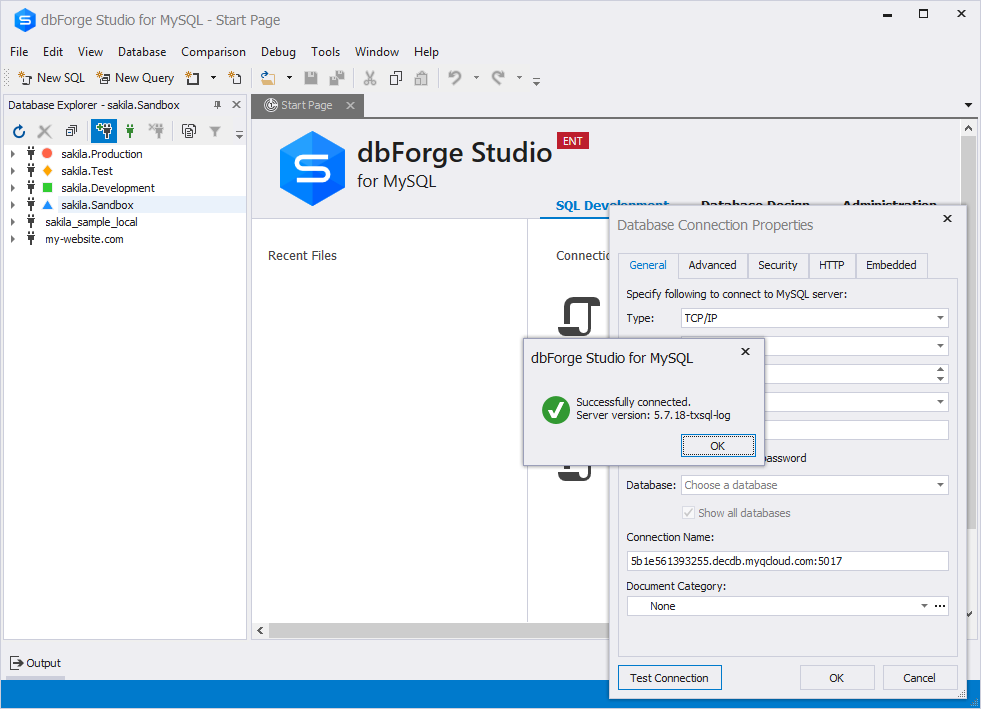Click the New Query toolbar button
Screen dimensions: 981x709
(135, 78)
